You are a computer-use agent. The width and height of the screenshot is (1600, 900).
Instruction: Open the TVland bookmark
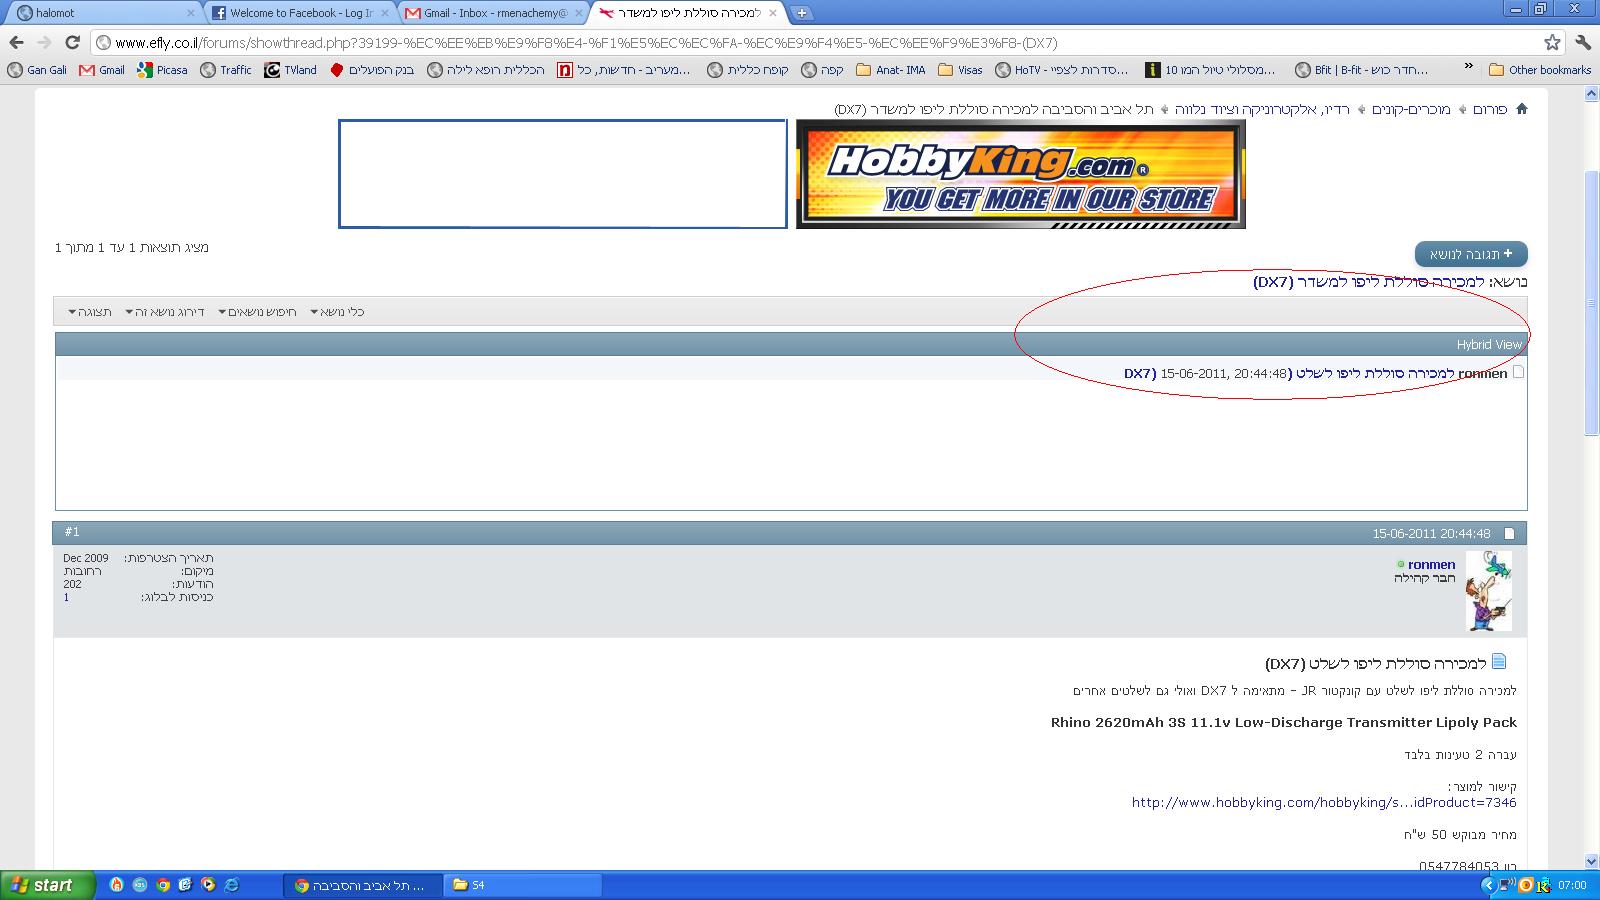[290, 70]
